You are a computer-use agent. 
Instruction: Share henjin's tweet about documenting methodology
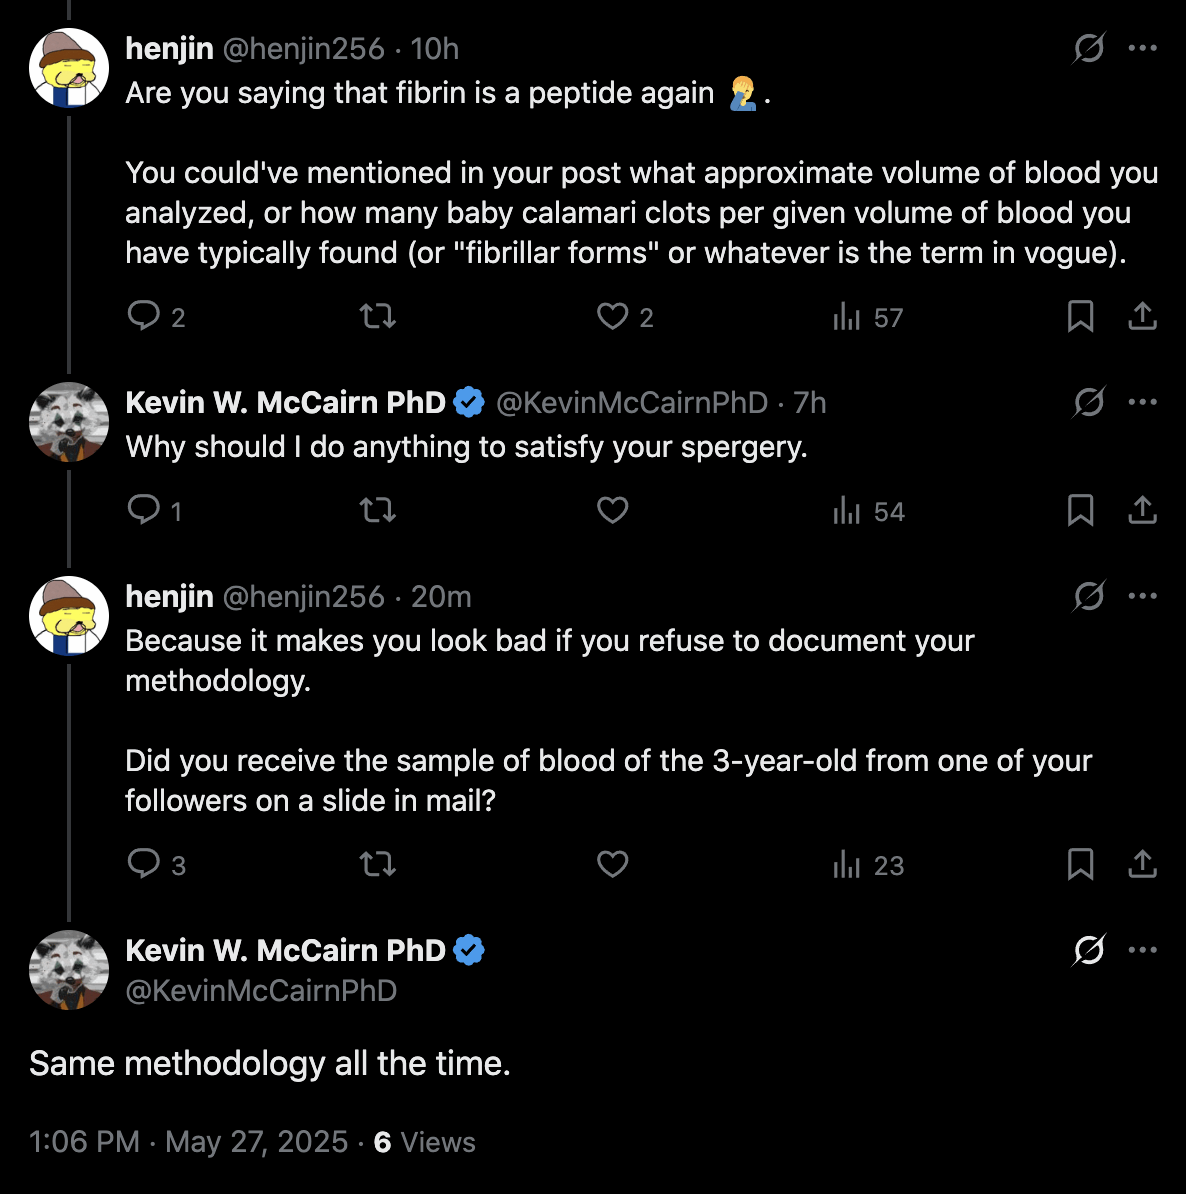(1142, 864)
